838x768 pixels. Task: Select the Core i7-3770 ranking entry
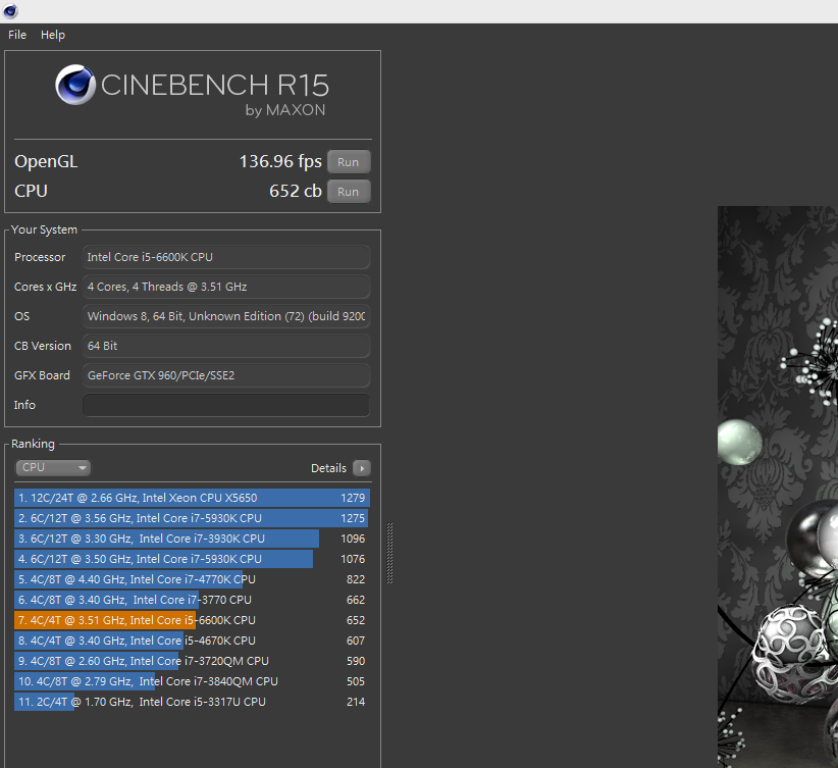coord(192,600)
